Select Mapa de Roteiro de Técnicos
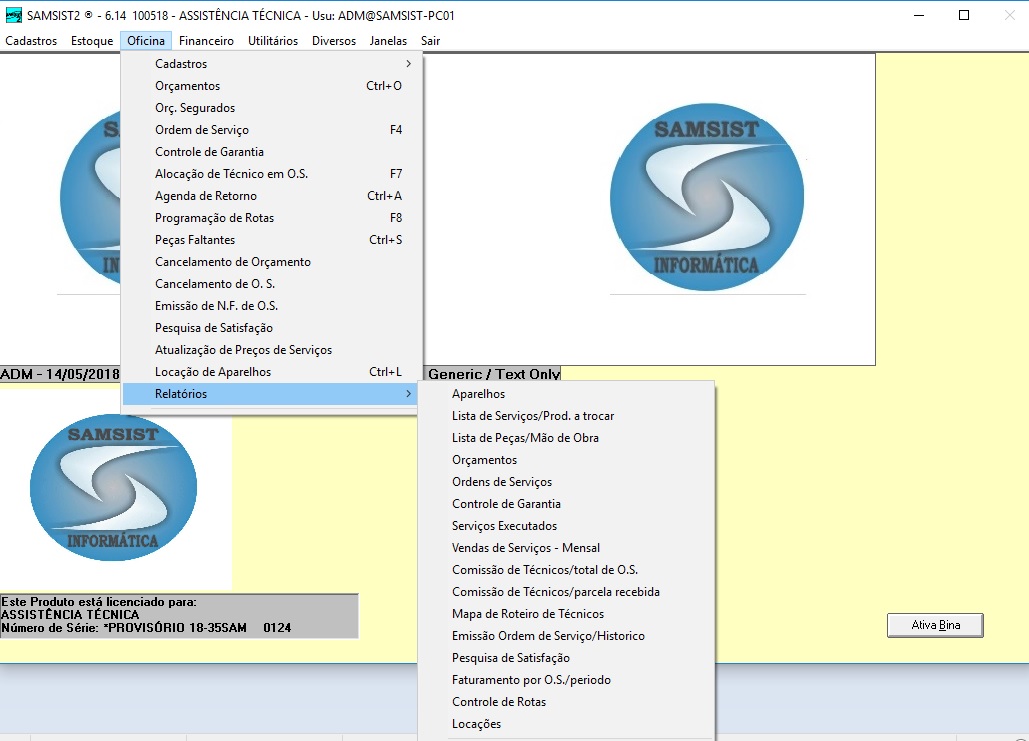 coord(566,614)
